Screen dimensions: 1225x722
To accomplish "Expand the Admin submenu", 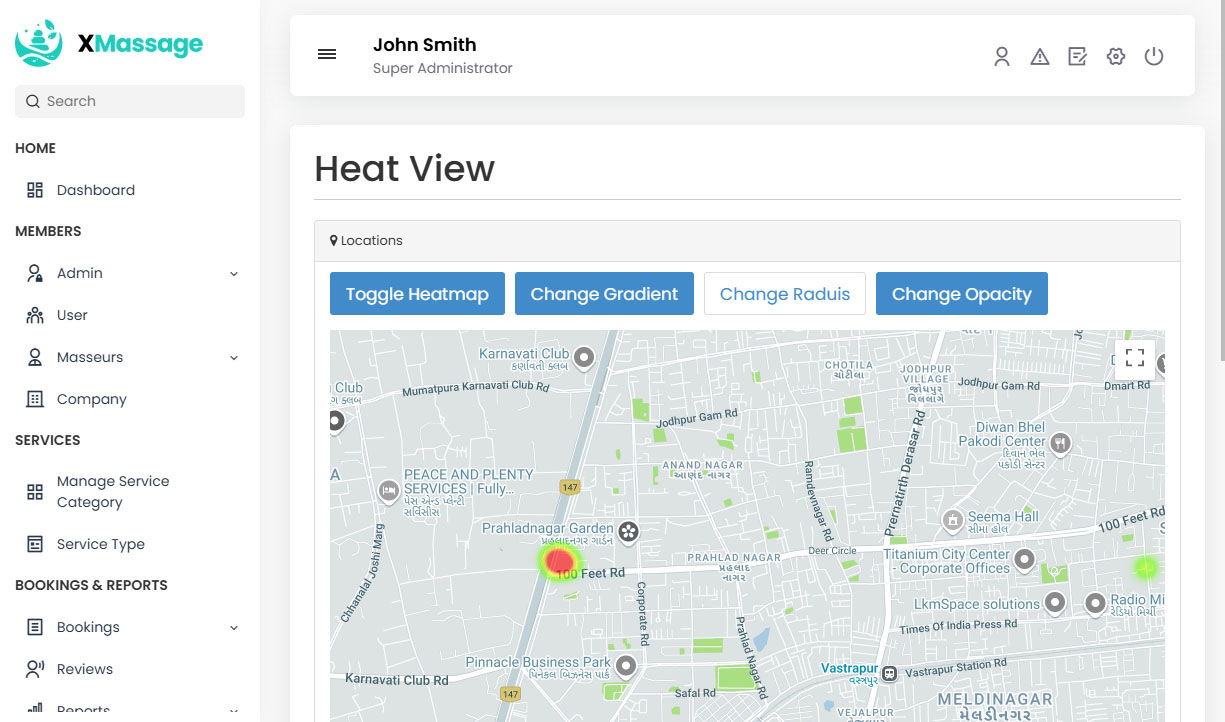I will pyautogui.click(x=234, y=274).
